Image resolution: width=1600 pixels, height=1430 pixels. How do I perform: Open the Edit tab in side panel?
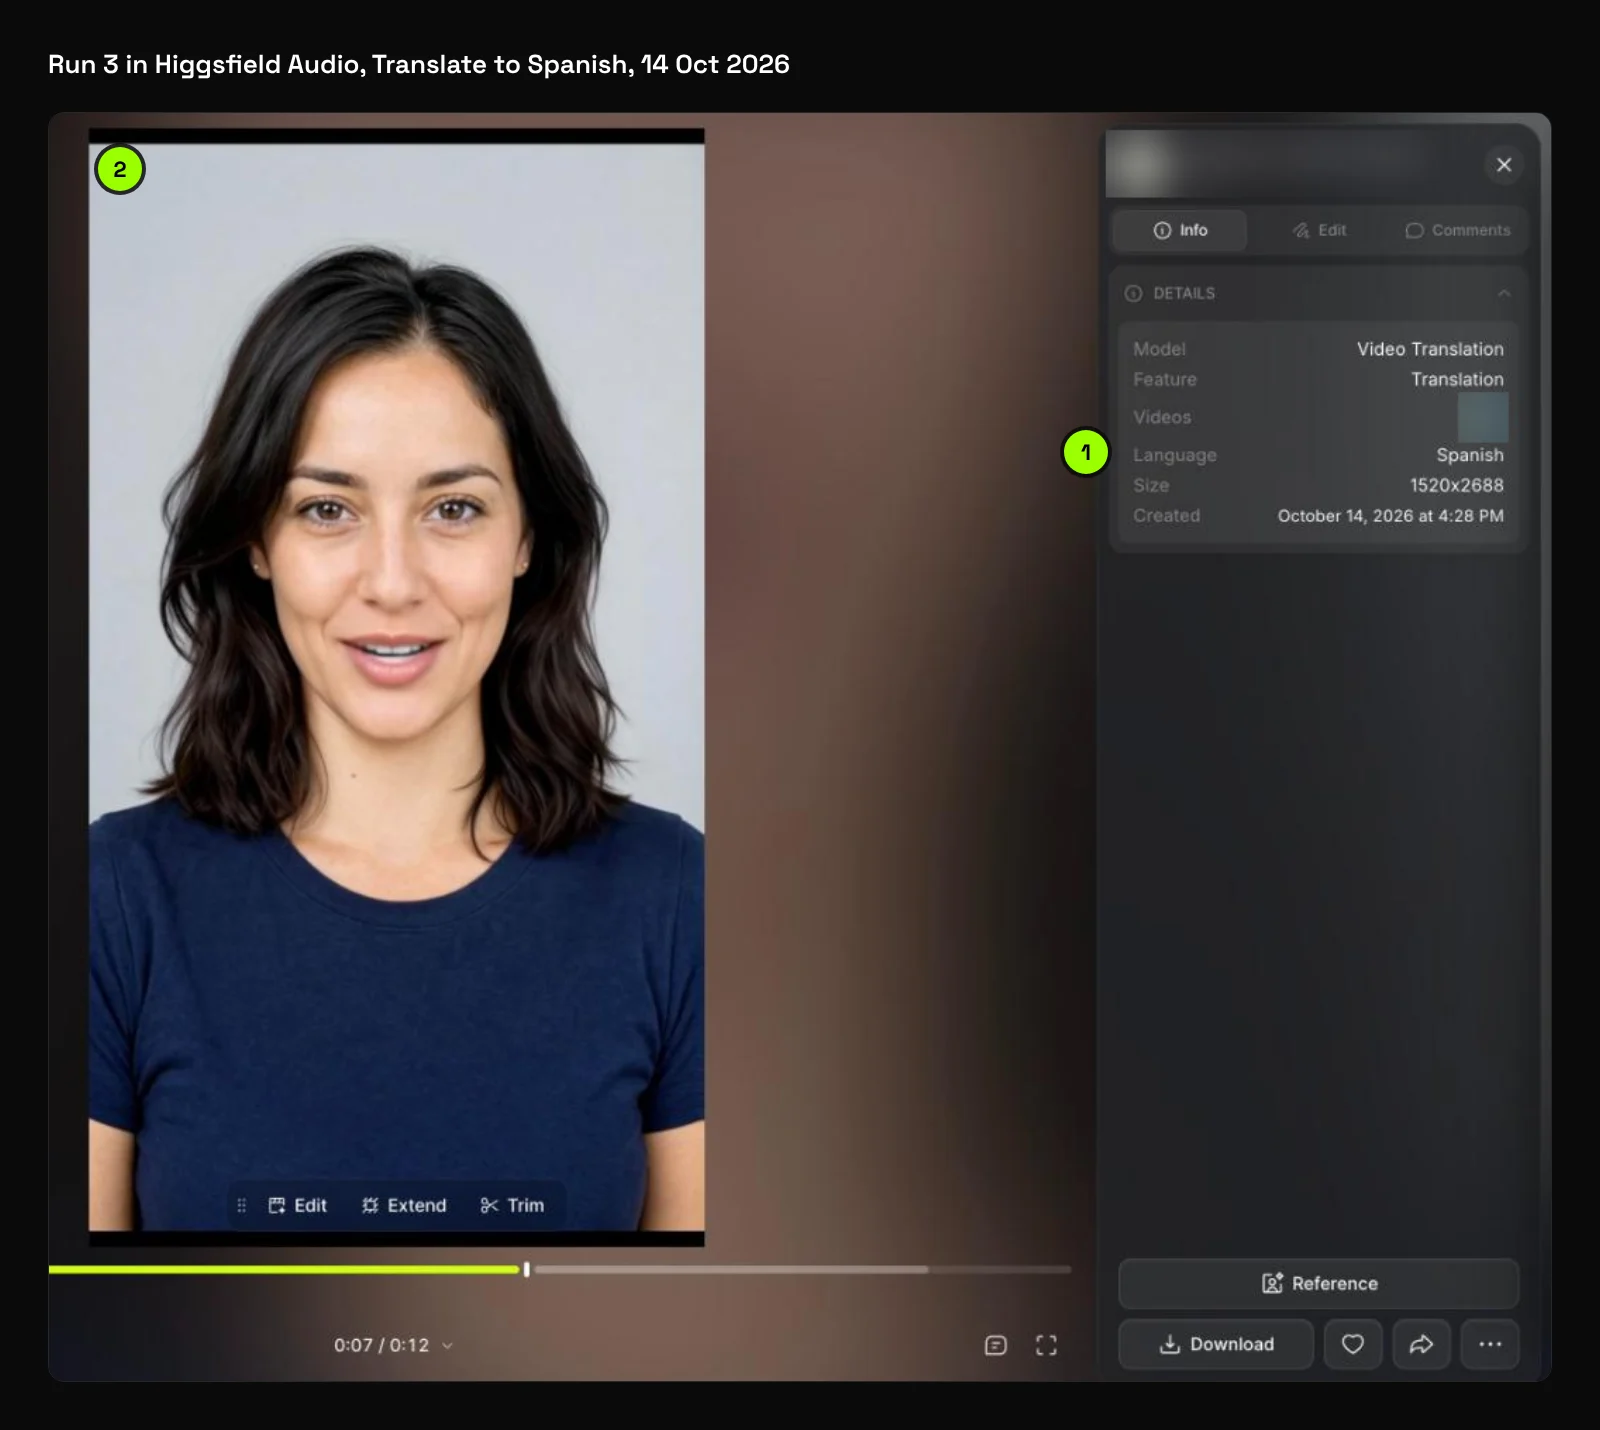click(1319, 230)
